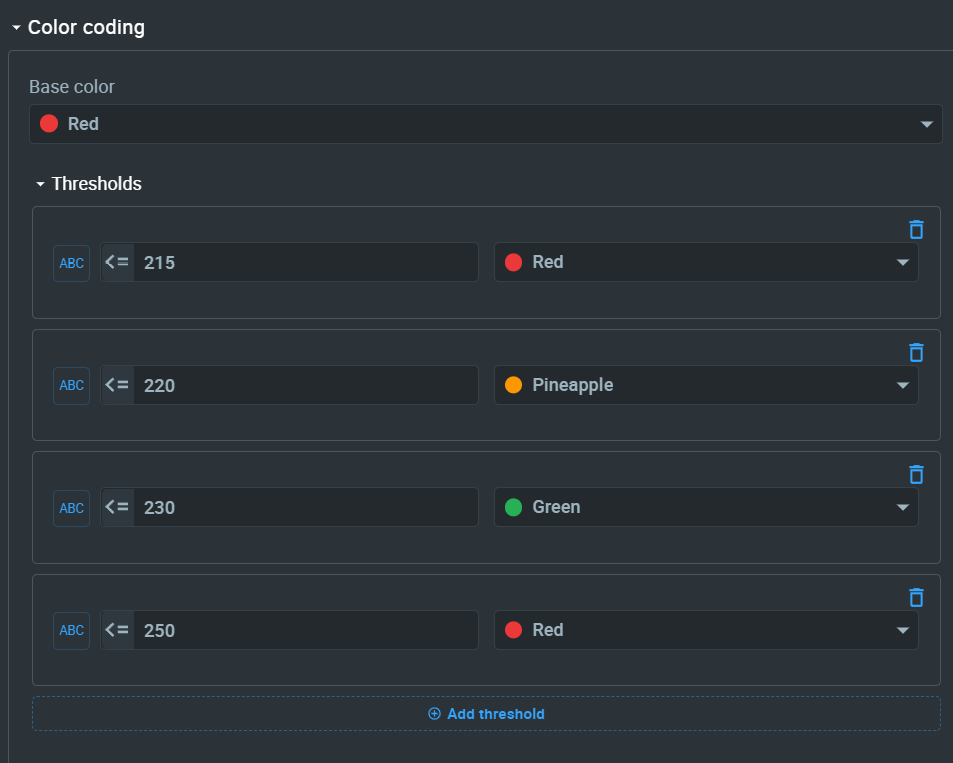Click the ABC icon on the 220 row

[72, 385]
